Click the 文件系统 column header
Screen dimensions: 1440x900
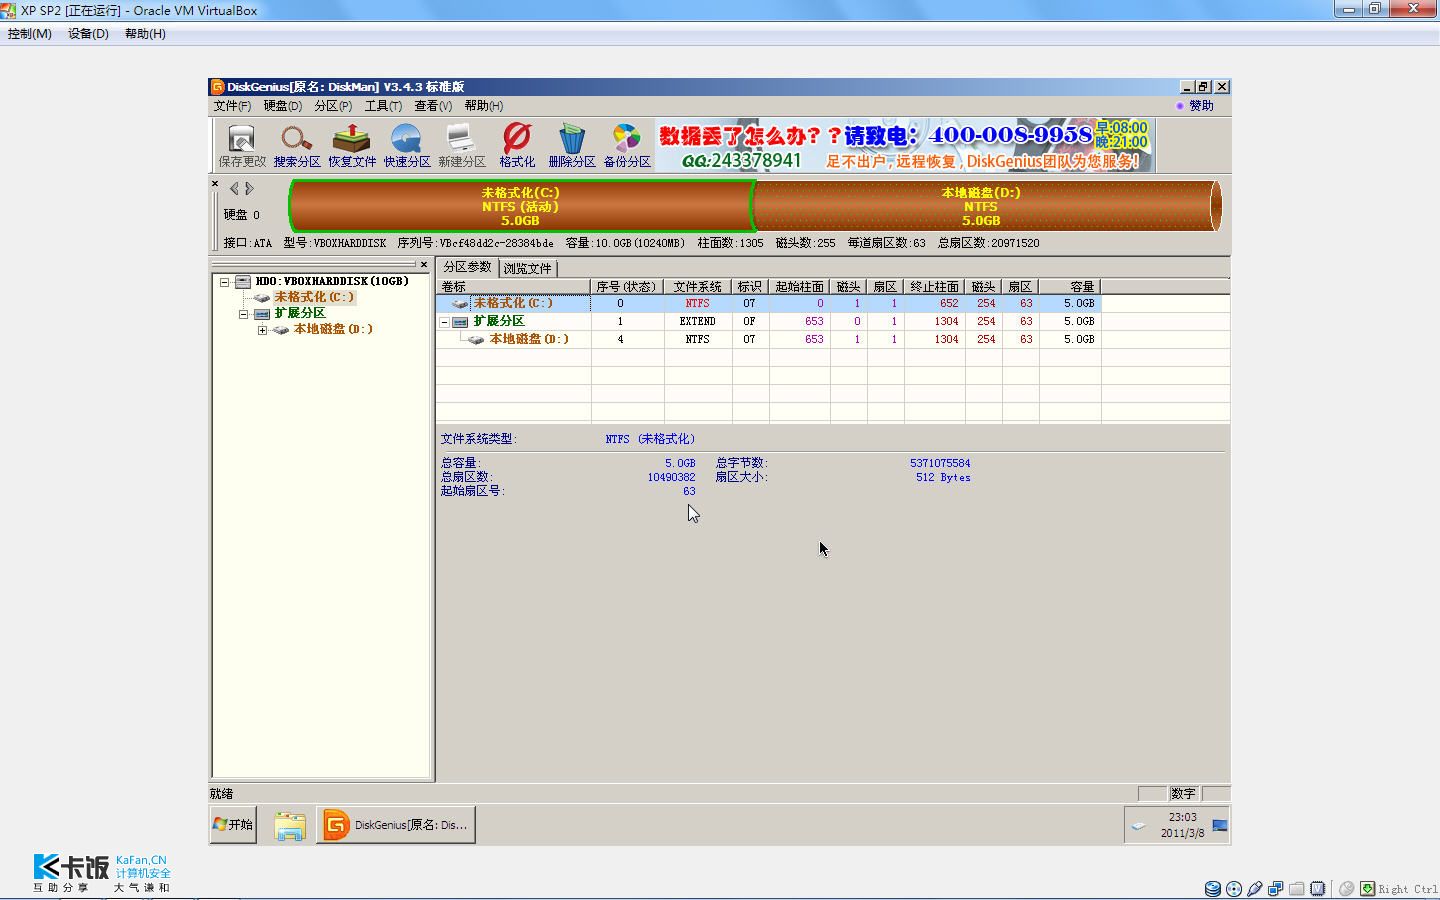click(698, 287)
